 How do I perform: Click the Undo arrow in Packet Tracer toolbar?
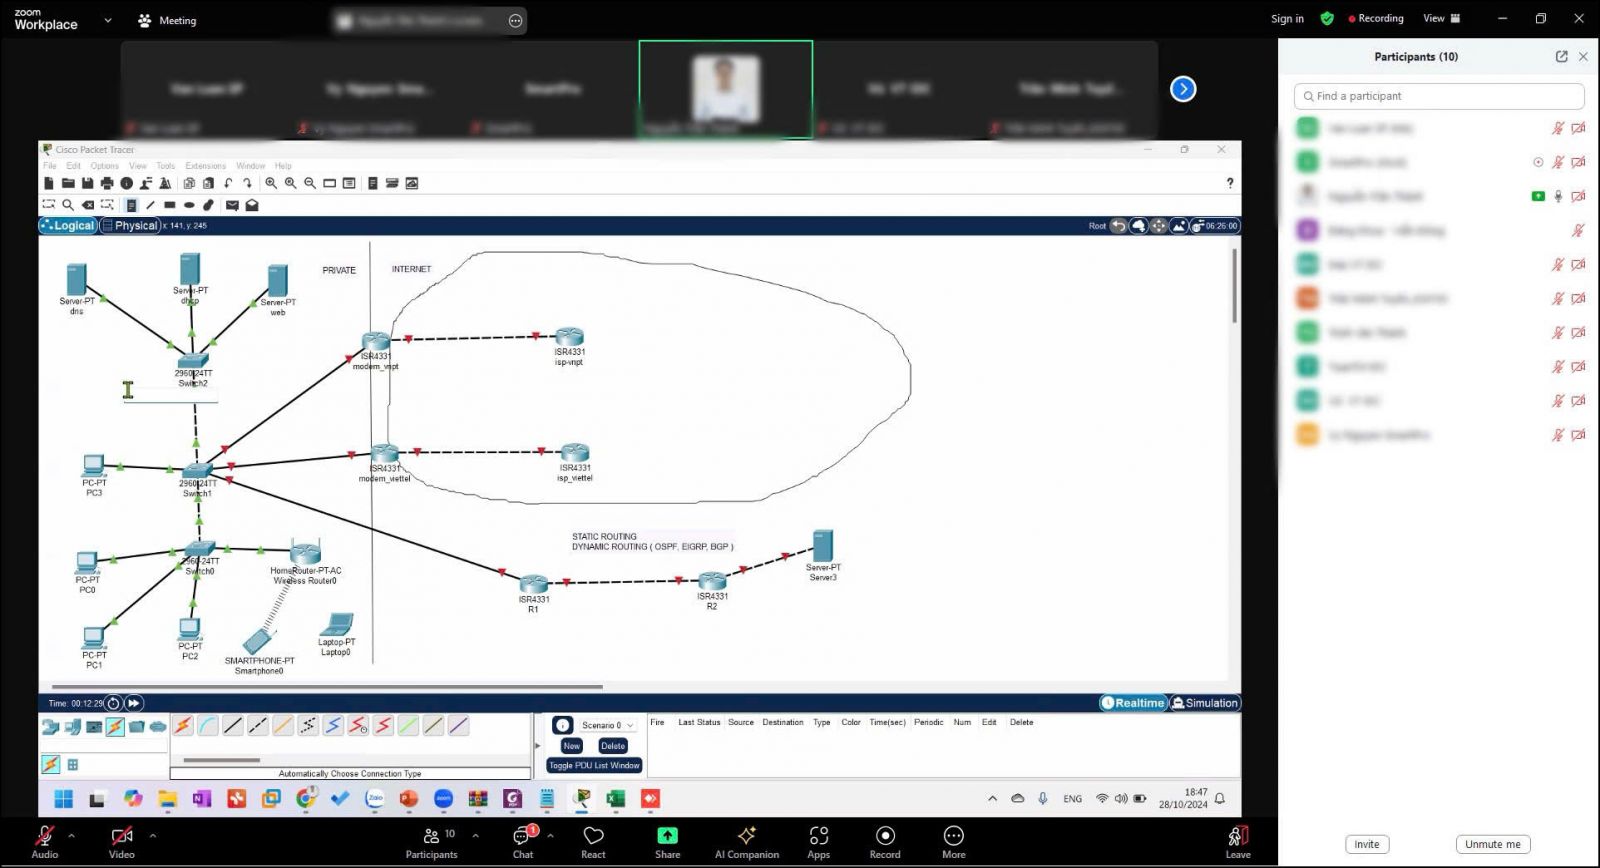229,183
